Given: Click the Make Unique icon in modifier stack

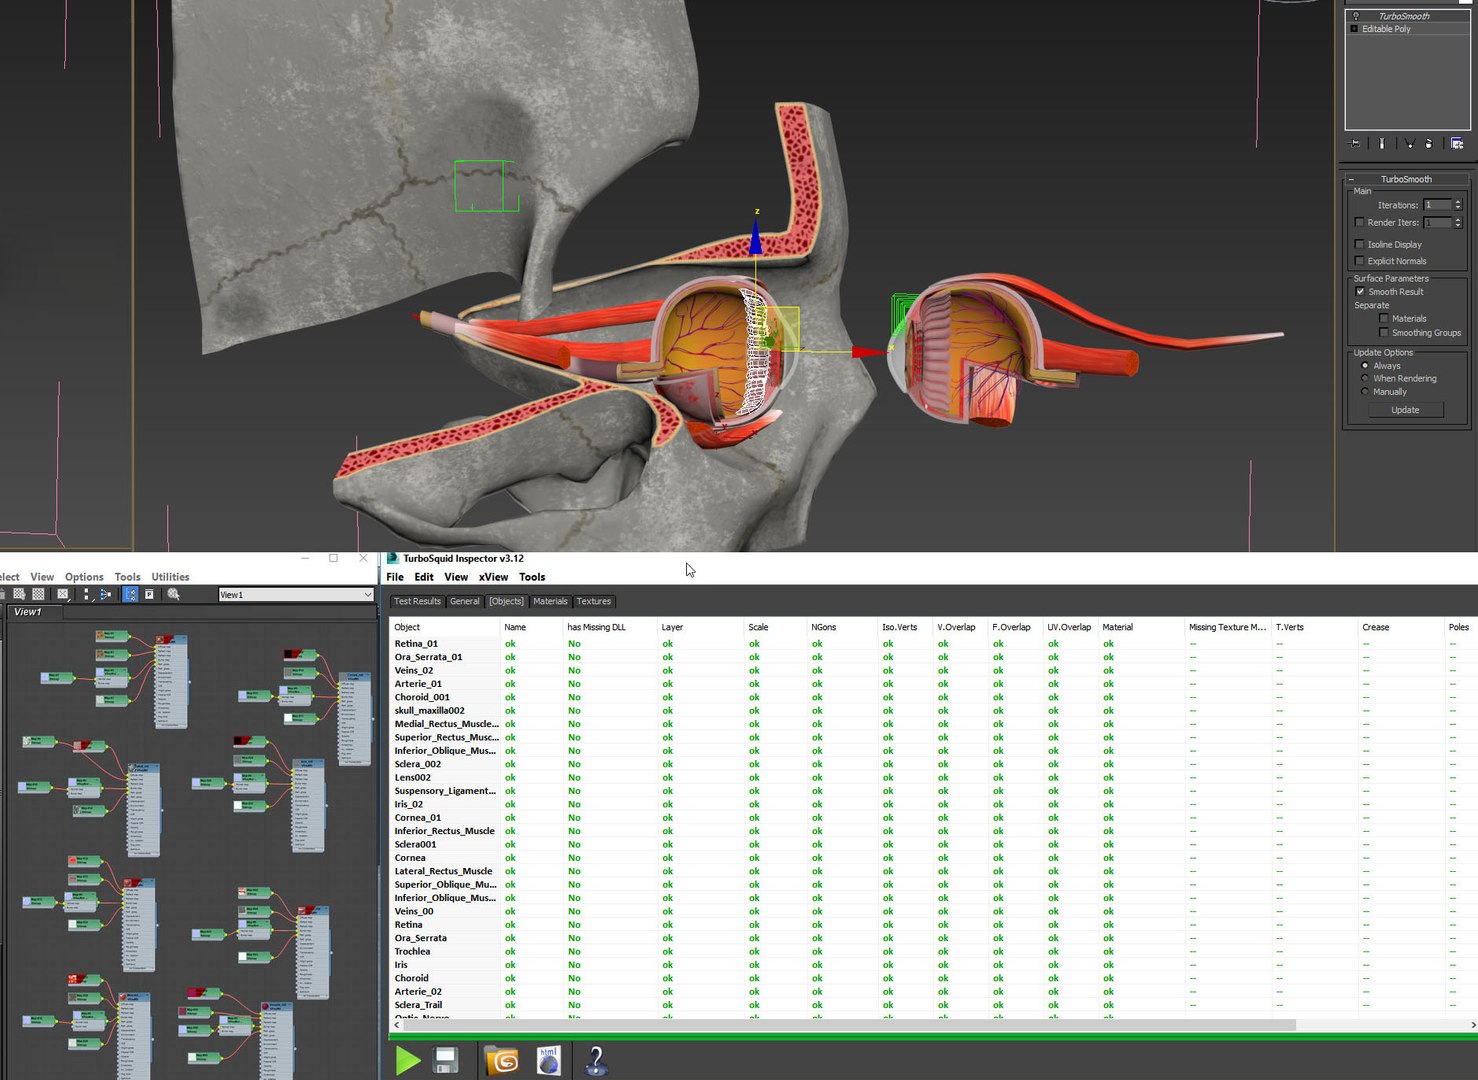Looking at the screenshot, I should tap(1410, 143).
